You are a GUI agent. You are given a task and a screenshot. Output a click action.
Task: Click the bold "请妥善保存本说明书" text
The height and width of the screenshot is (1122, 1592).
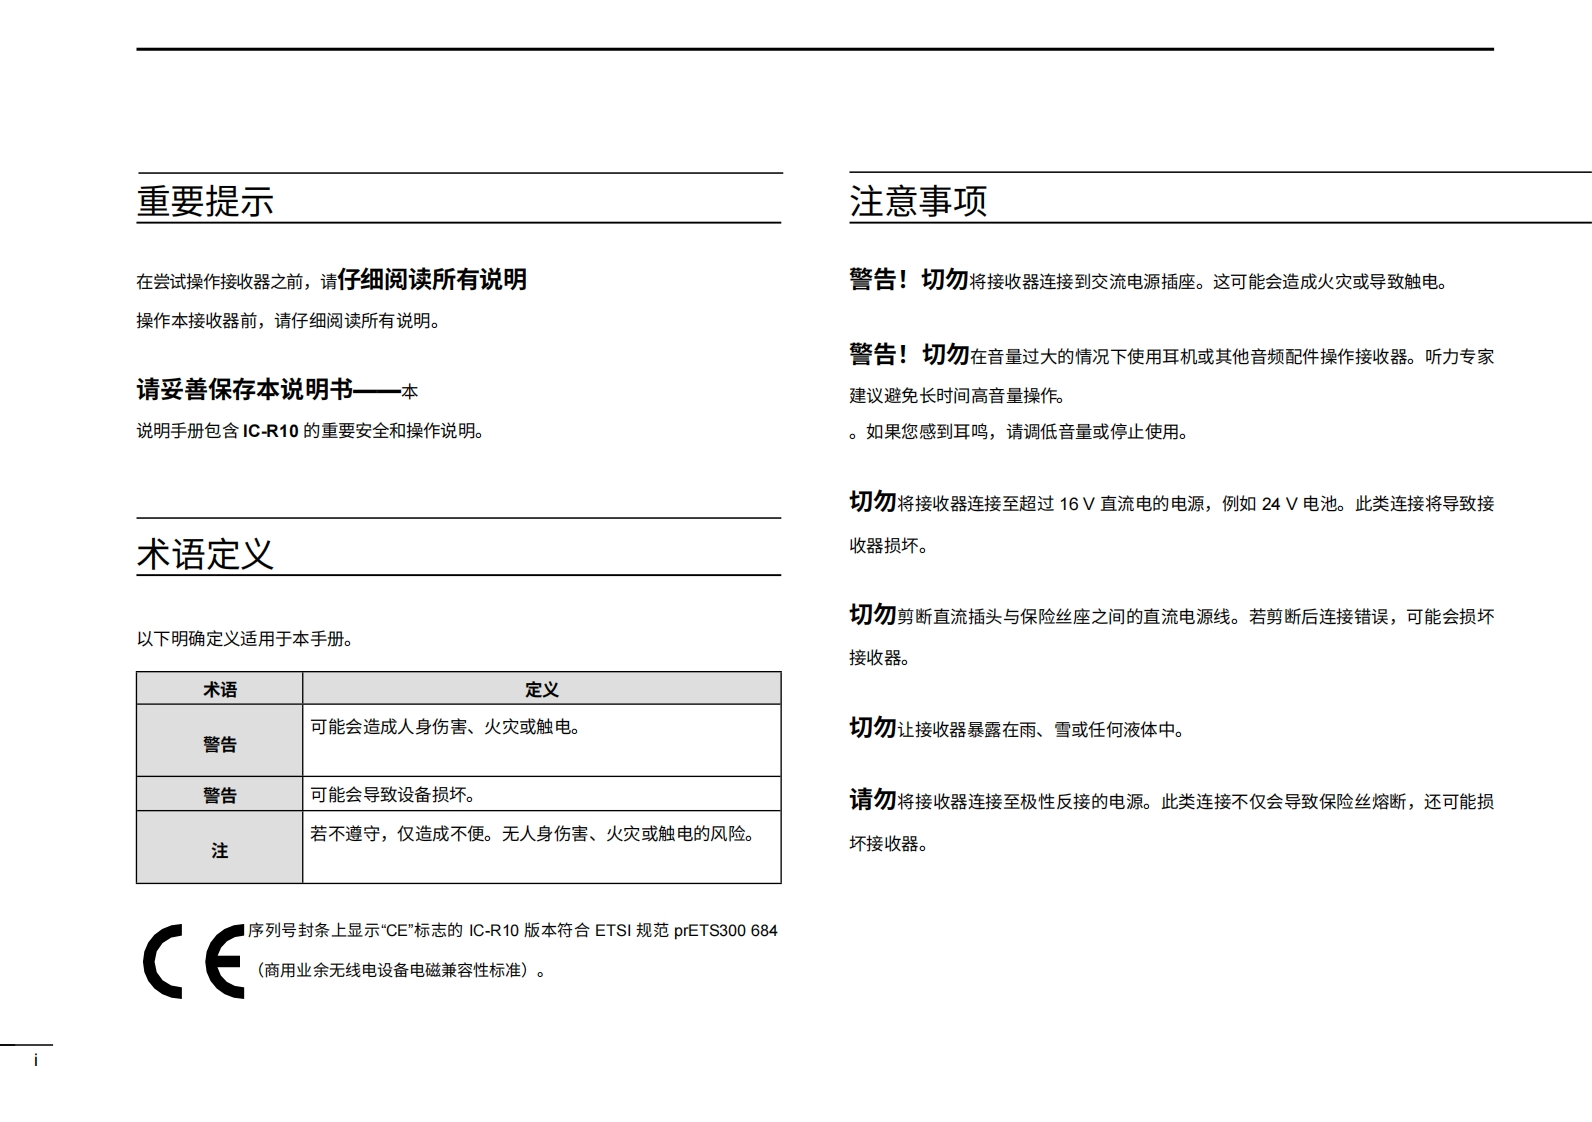[245, 389]
